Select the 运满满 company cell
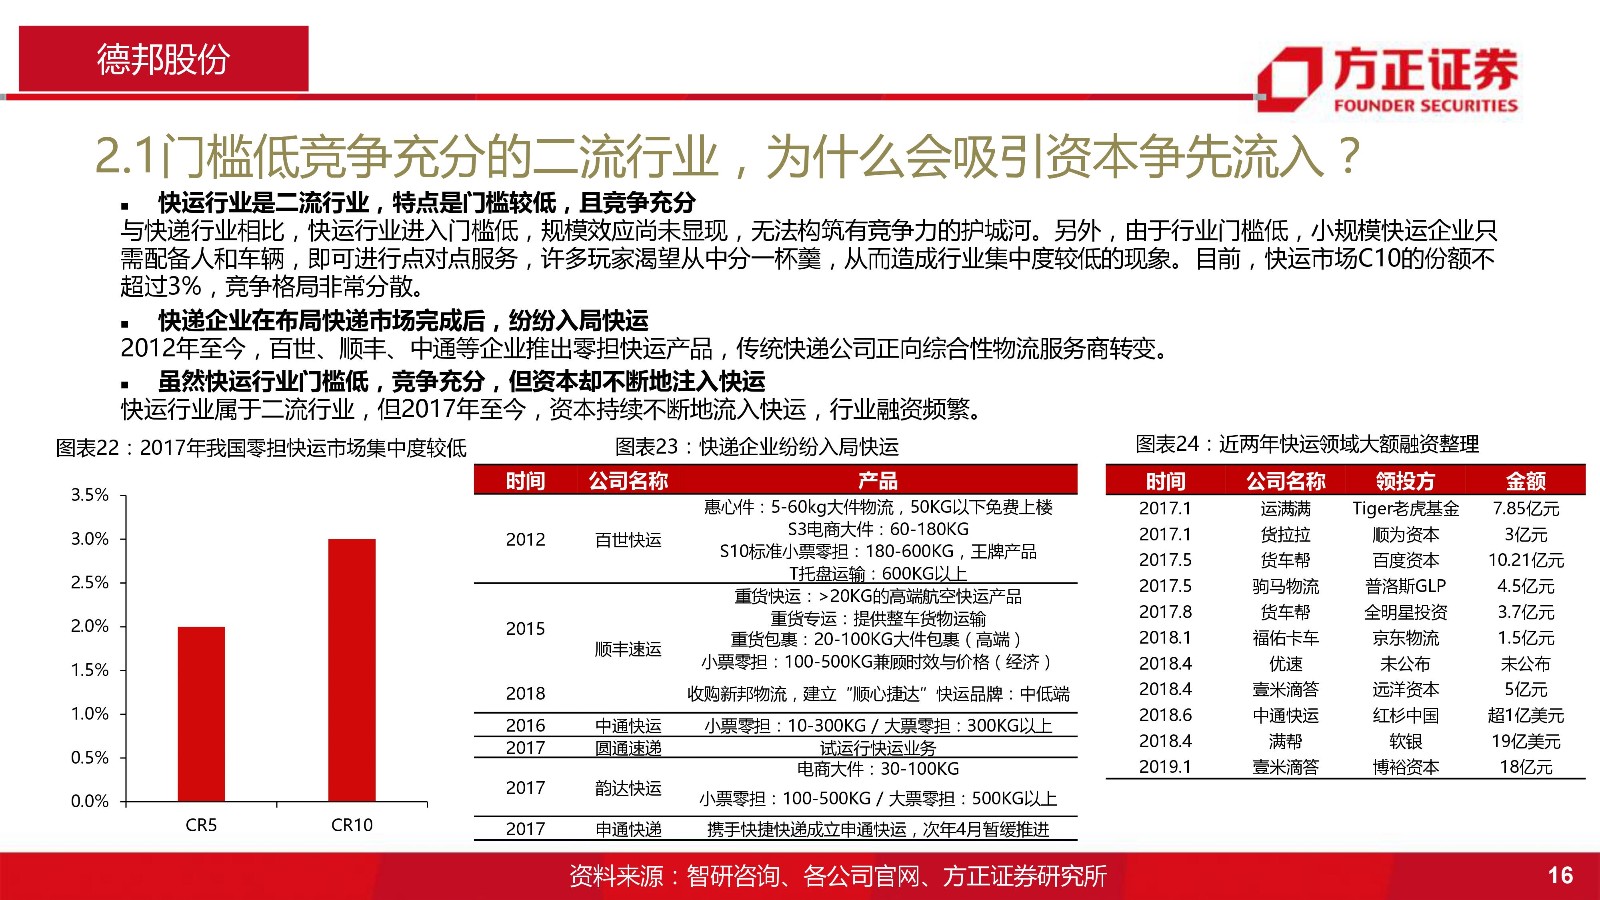The image size is (1600, 900). click(x=1285, y=509)
